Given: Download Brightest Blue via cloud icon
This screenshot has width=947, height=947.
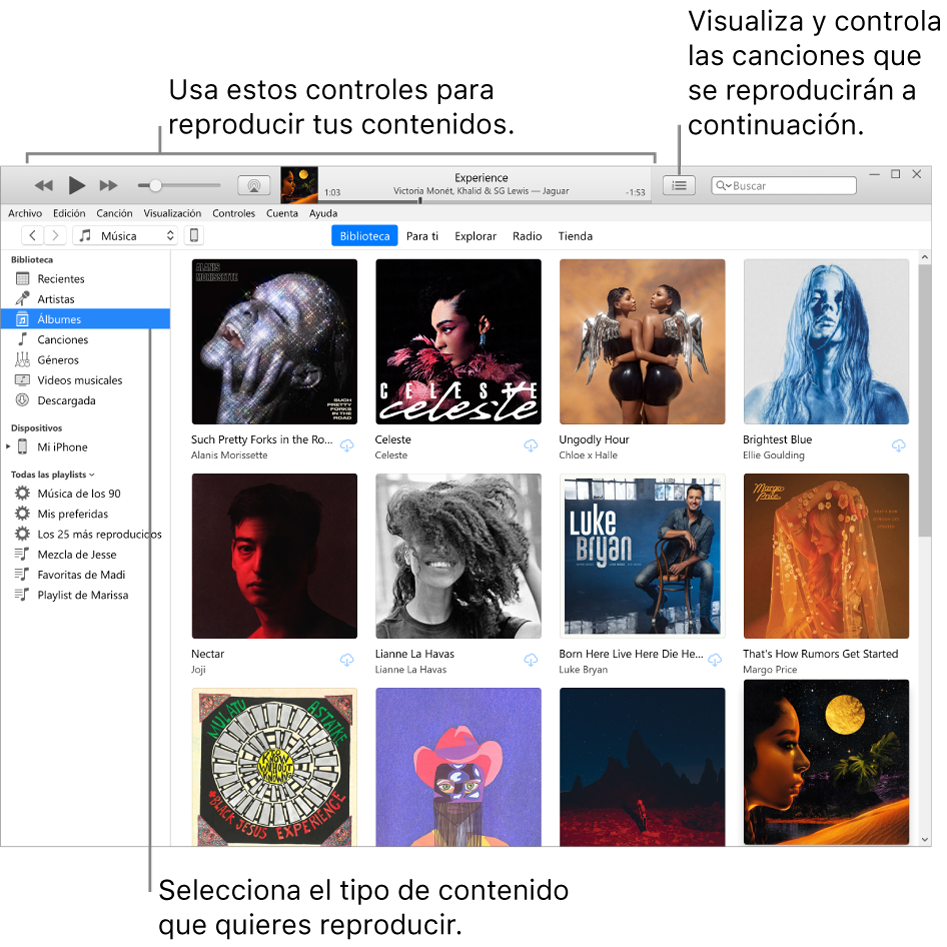Looking at the screenshot, I should tap(899, 446).
